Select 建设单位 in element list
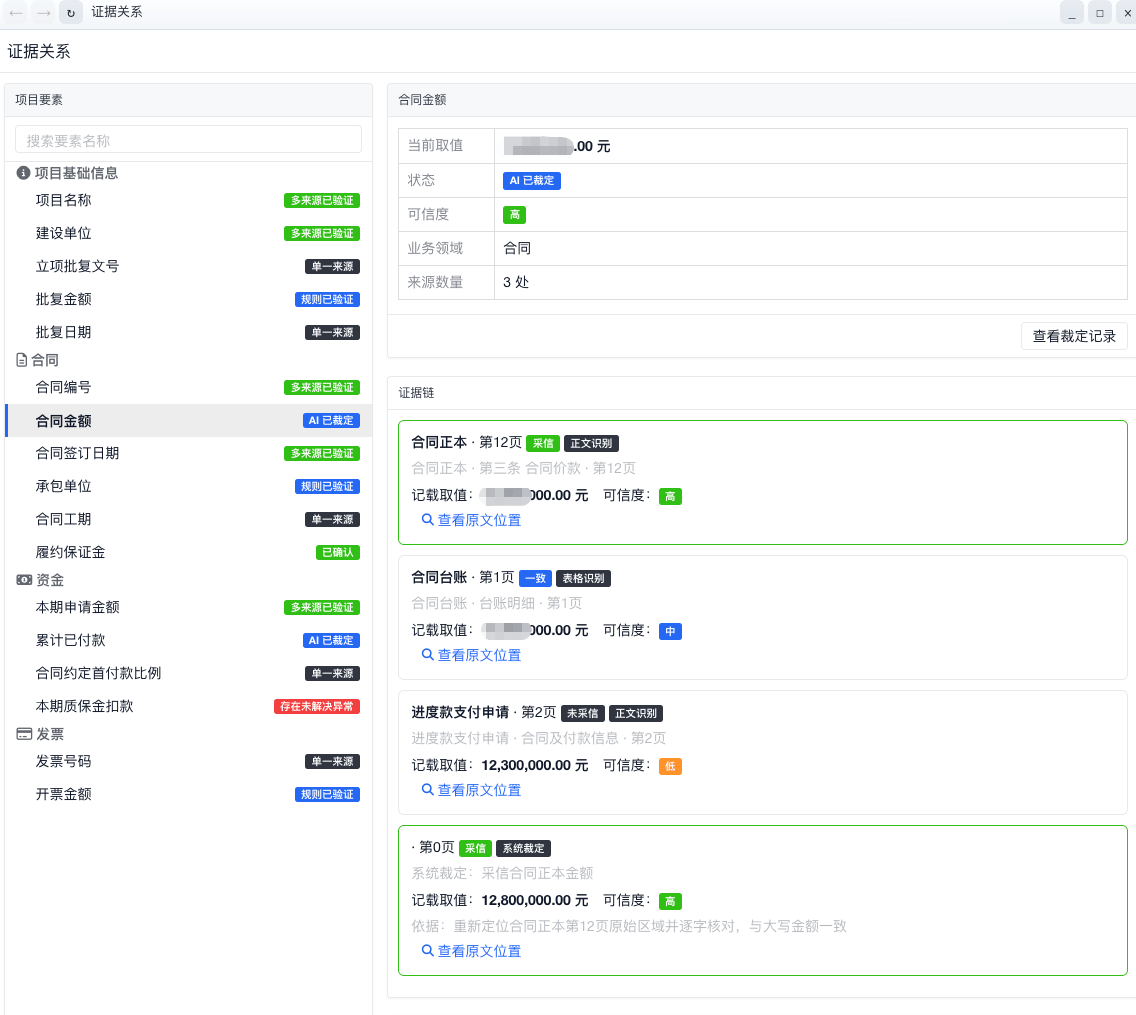 [x=188, y=233]
